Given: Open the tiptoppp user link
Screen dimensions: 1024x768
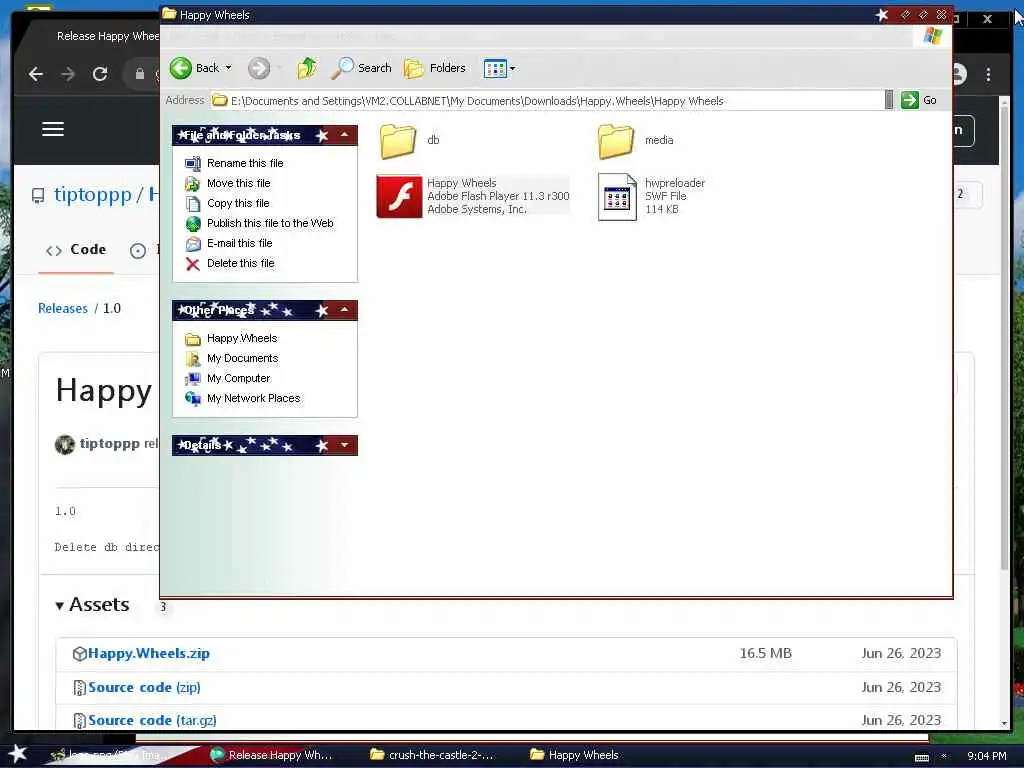Looking at the screenshot, I should coord(92,195).
